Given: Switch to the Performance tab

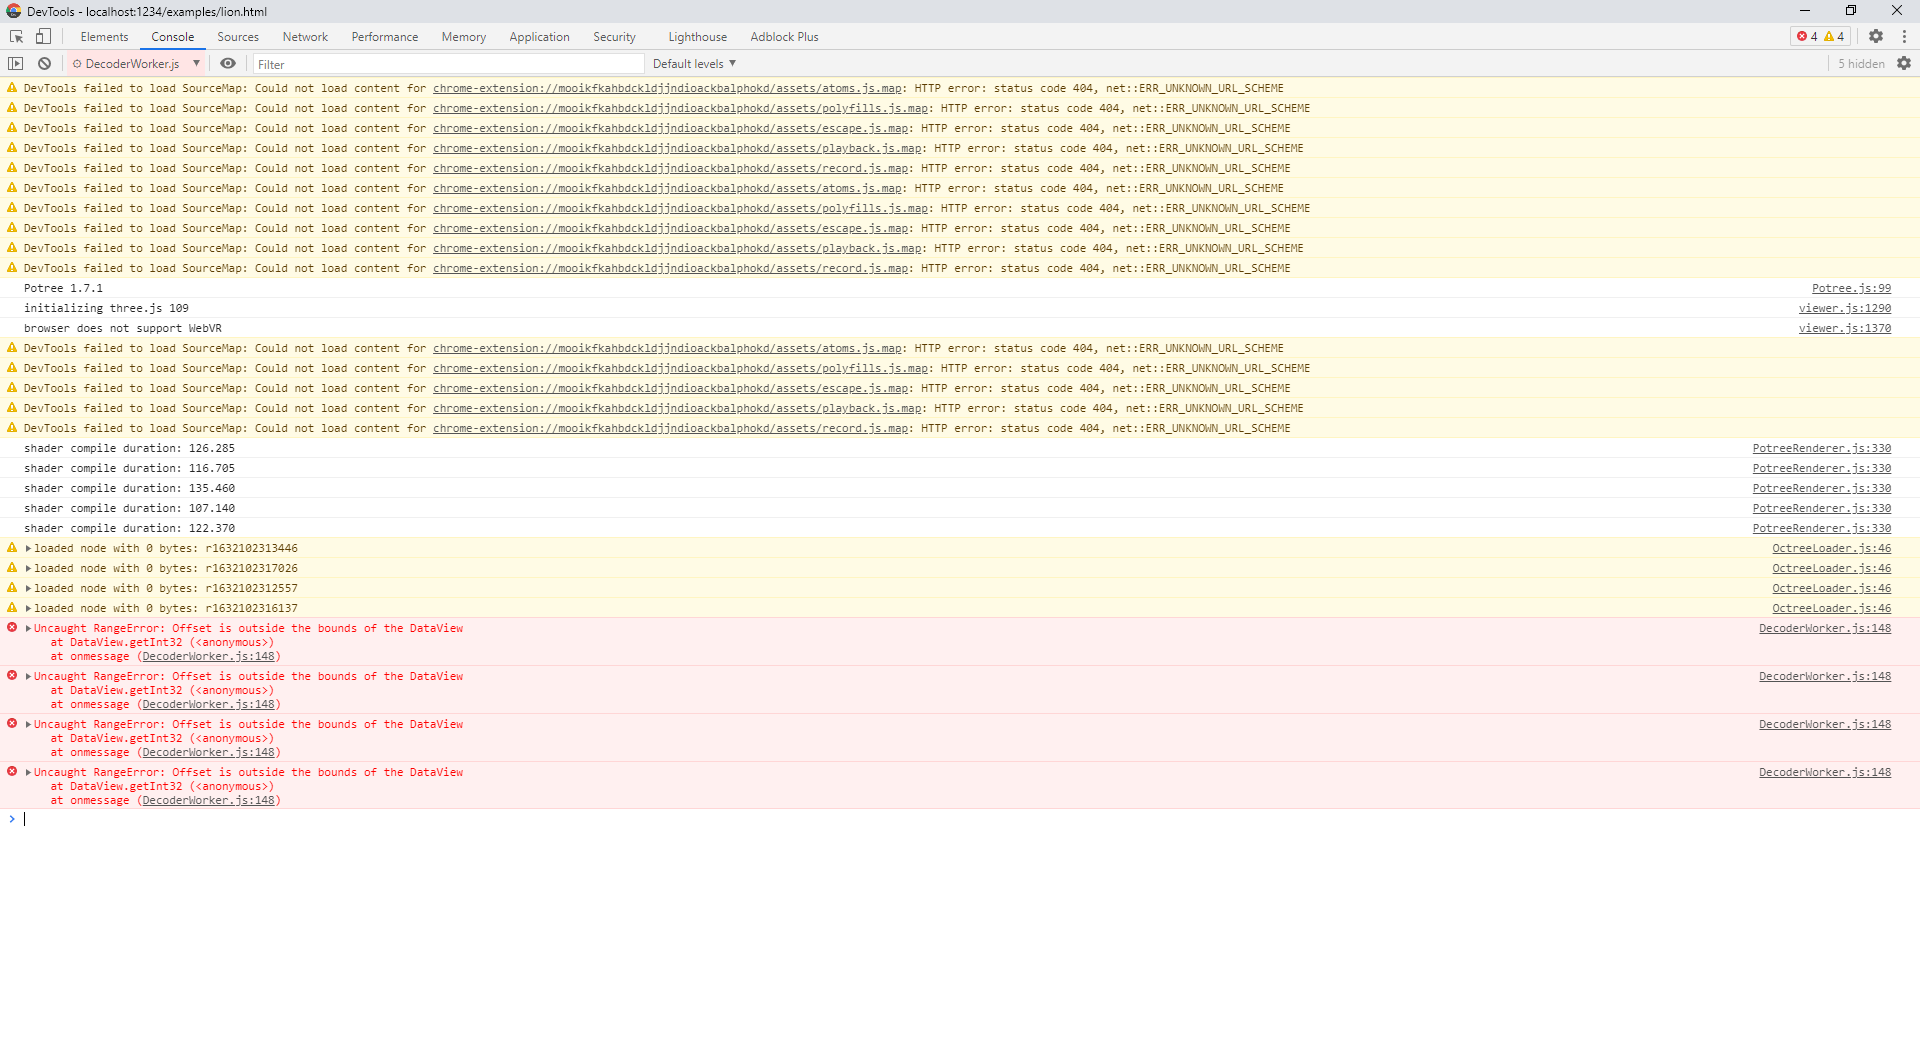Looking at the screenshot, I should pos(385,37).
